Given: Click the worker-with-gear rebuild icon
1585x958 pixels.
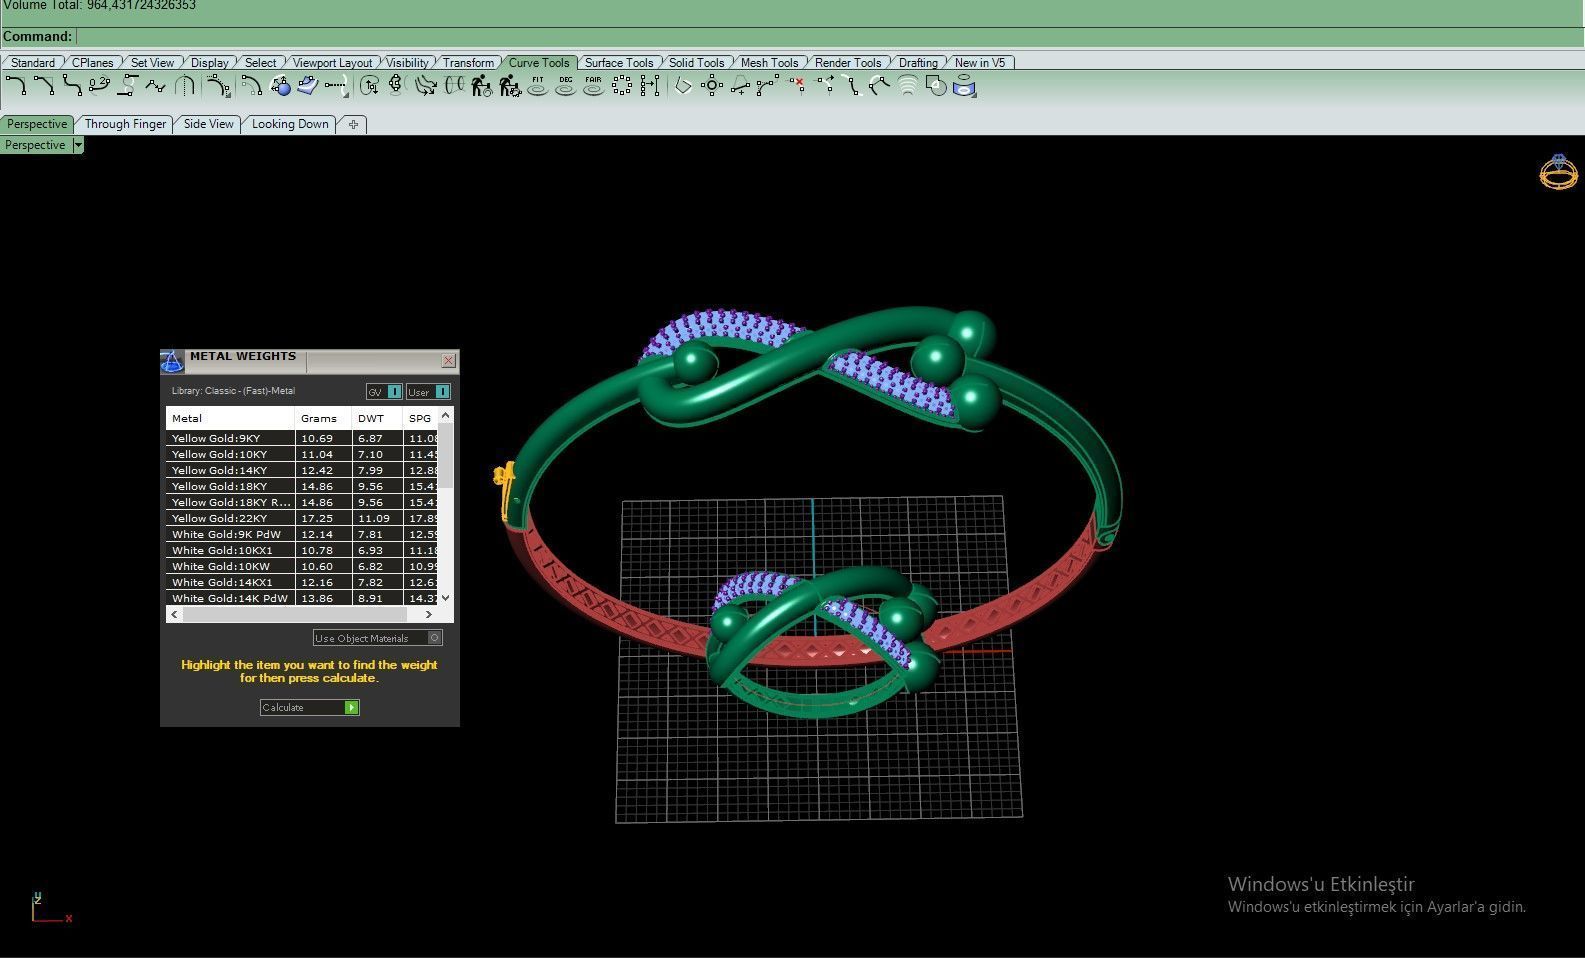Looking at the screenshot, I should coord(510,86).
